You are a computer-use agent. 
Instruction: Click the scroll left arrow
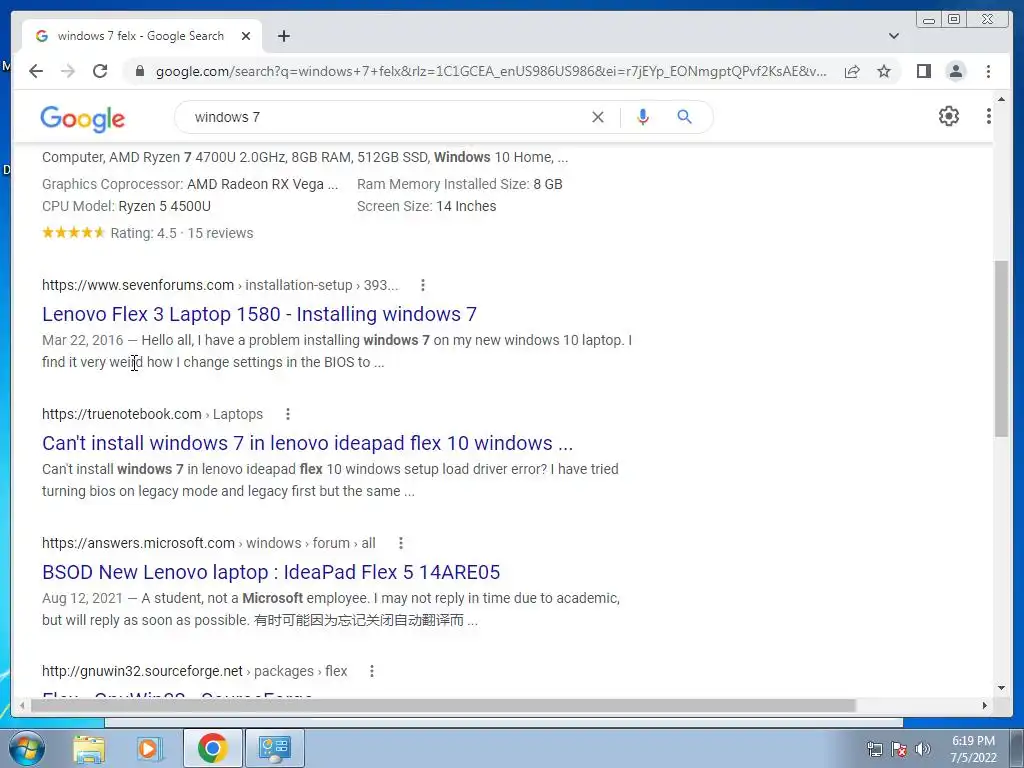pos(22,705)
